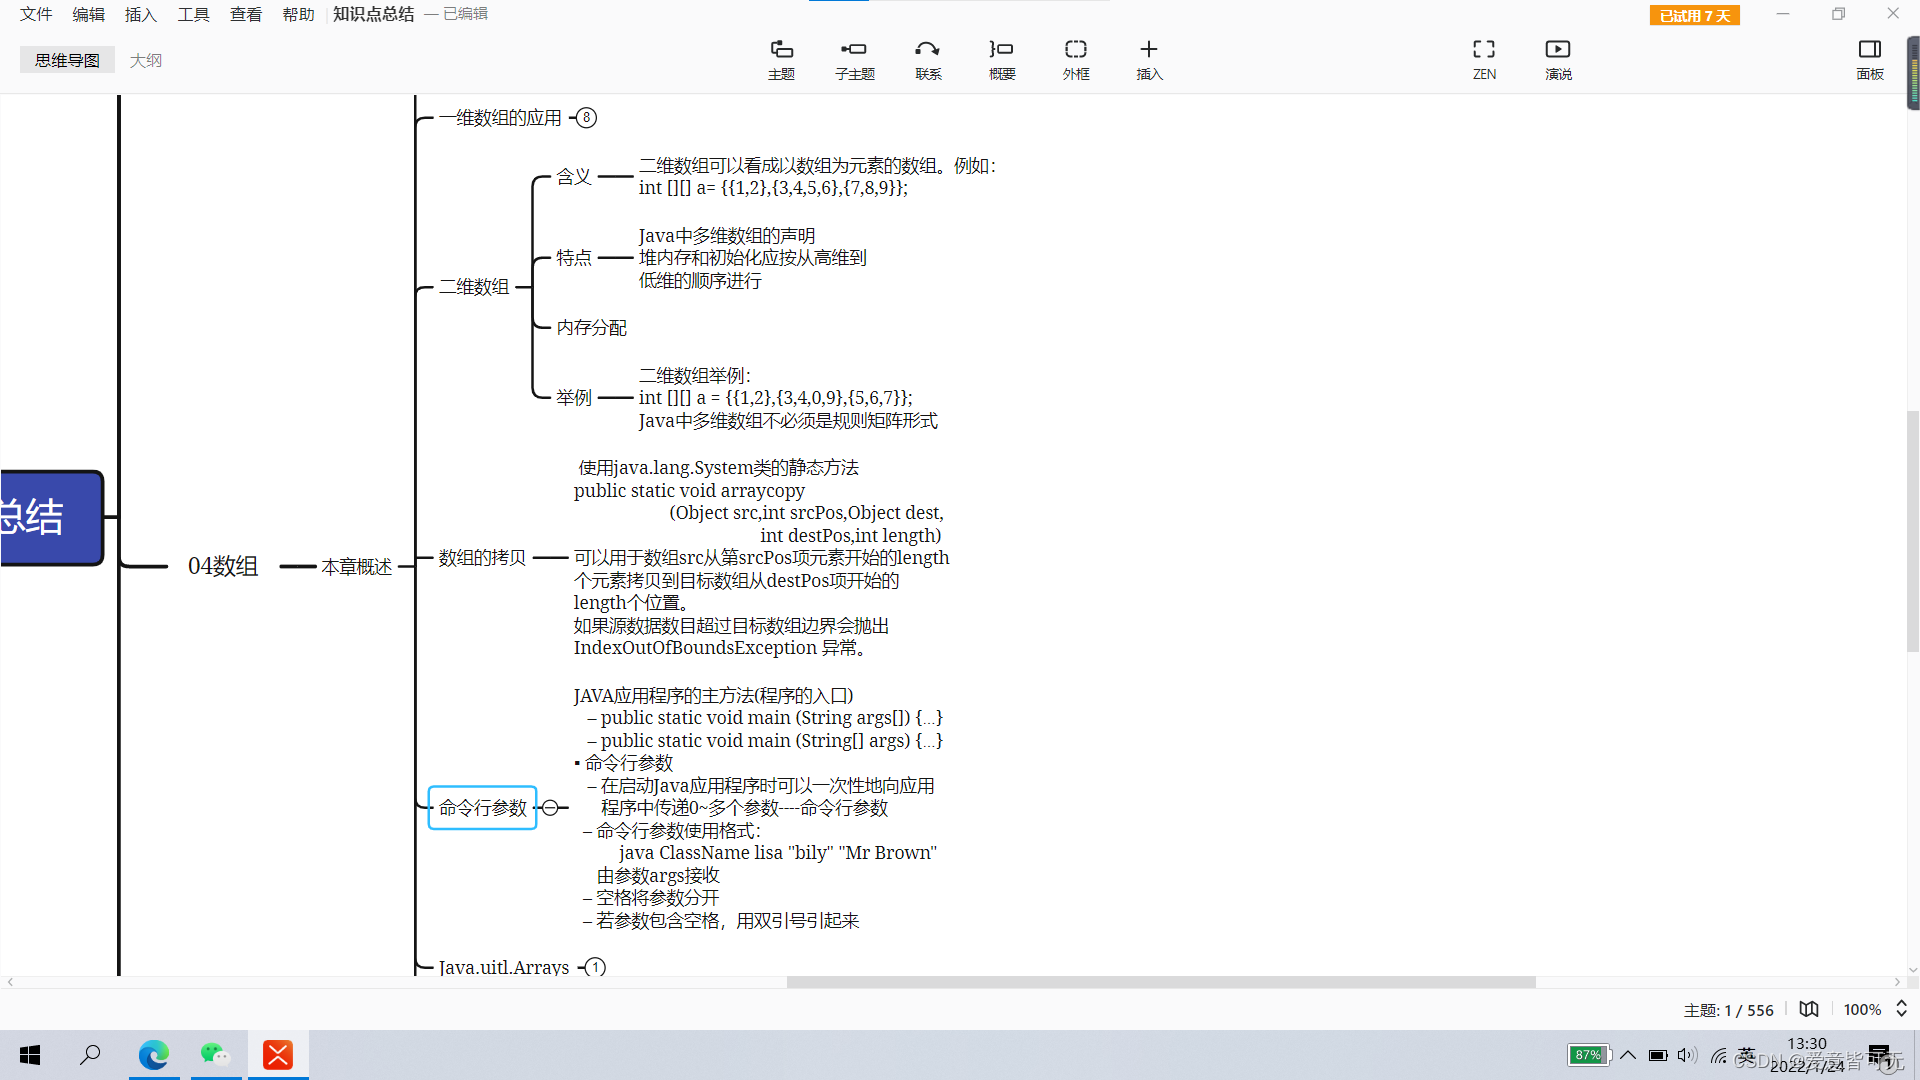Image resolution: width=1920 pixels, height=1080 pixels.
Task: Select the 联系 (relationship) tool
Action: click(x=928, y=60)
